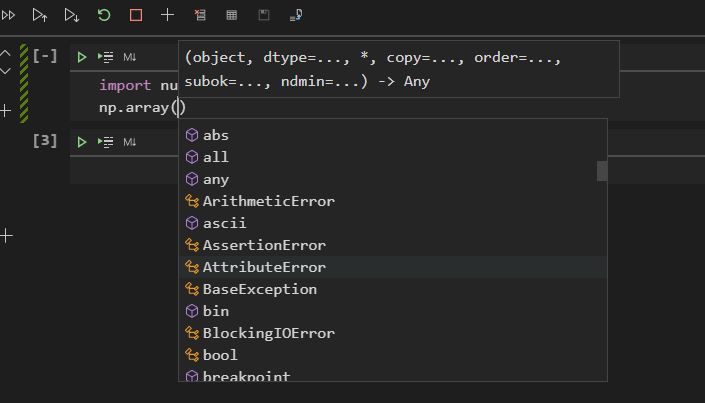The width and height of the screenshot is (705, 403).
Task: Run cell [3] line by line
Action: [106, 142]
